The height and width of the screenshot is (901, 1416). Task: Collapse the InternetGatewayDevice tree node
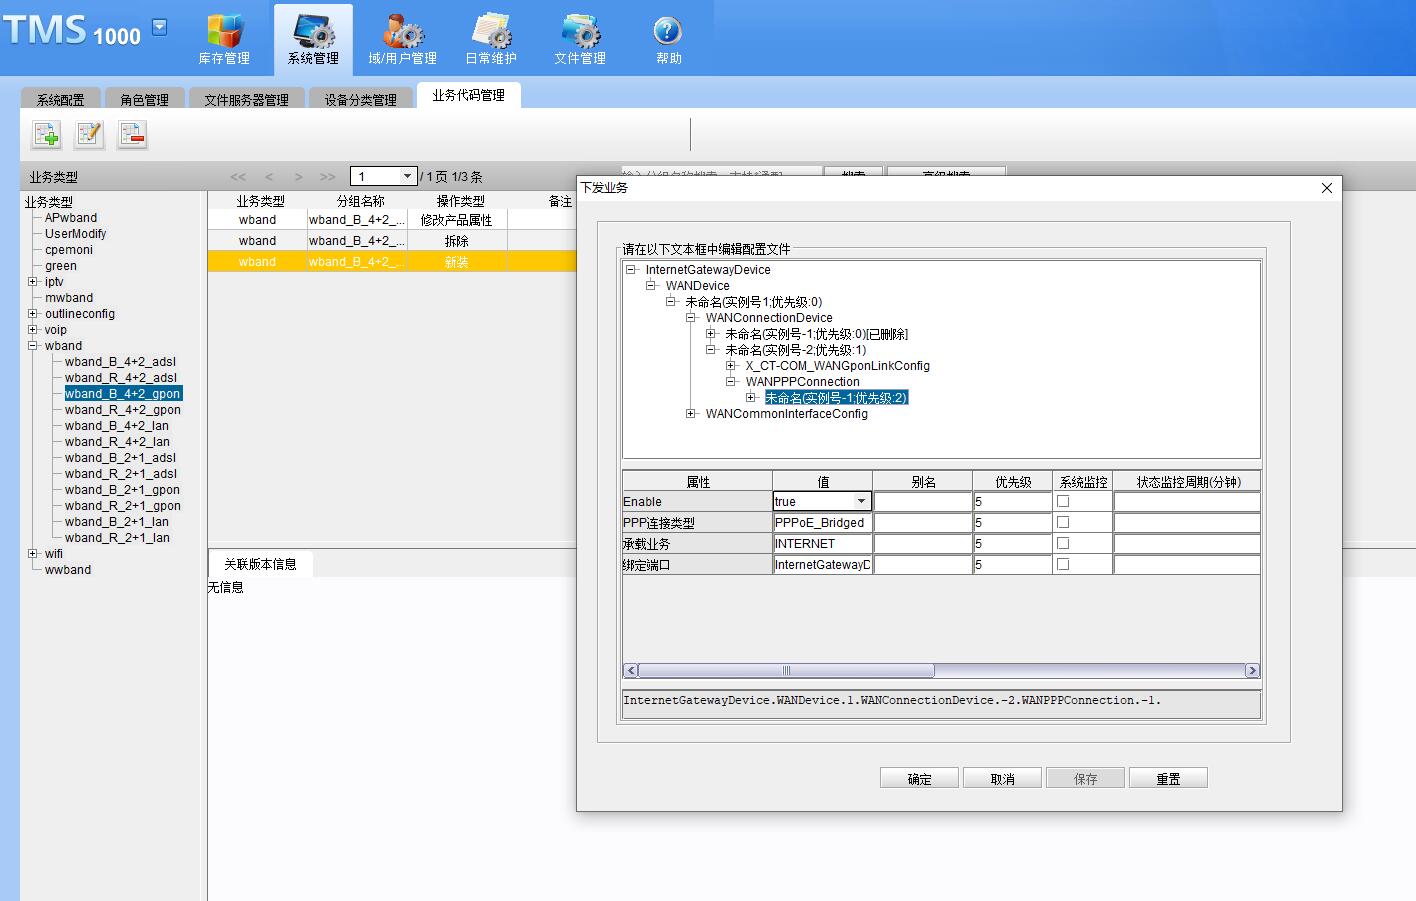point(631,270)
